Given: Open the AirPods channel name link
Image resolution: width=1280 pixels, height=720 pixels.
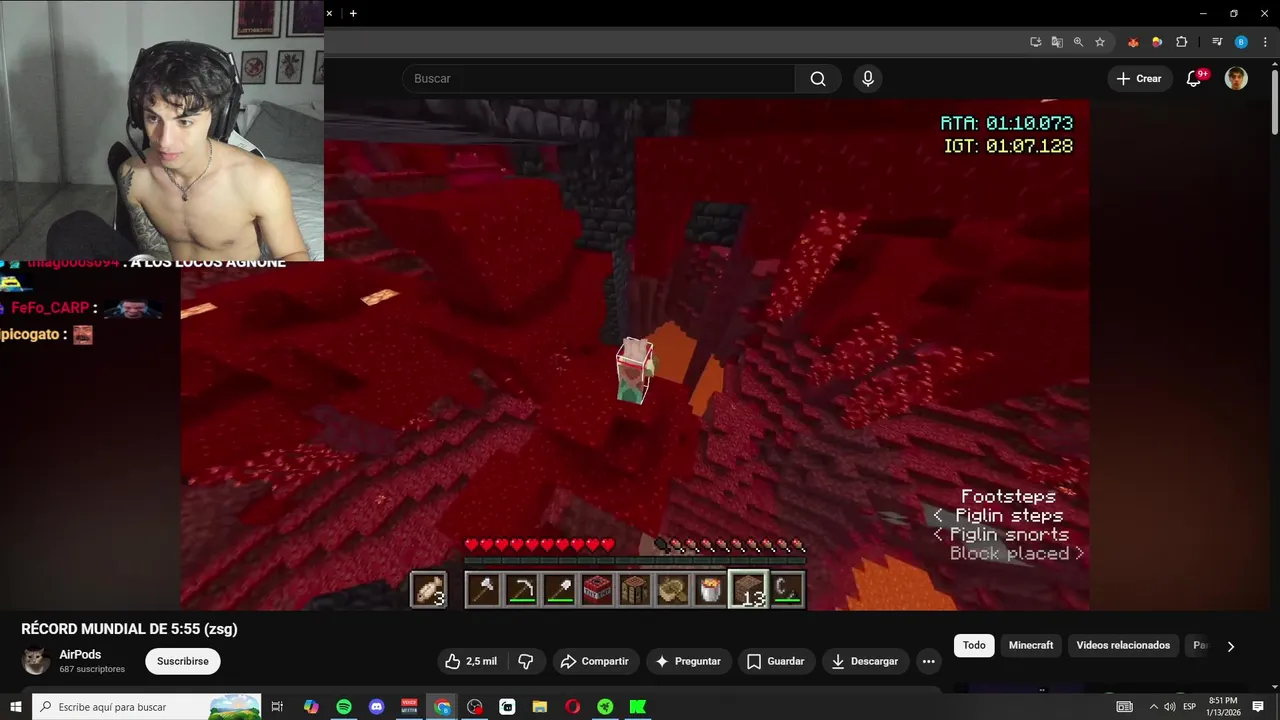Looking at the screenshot, I should [80, 655].
